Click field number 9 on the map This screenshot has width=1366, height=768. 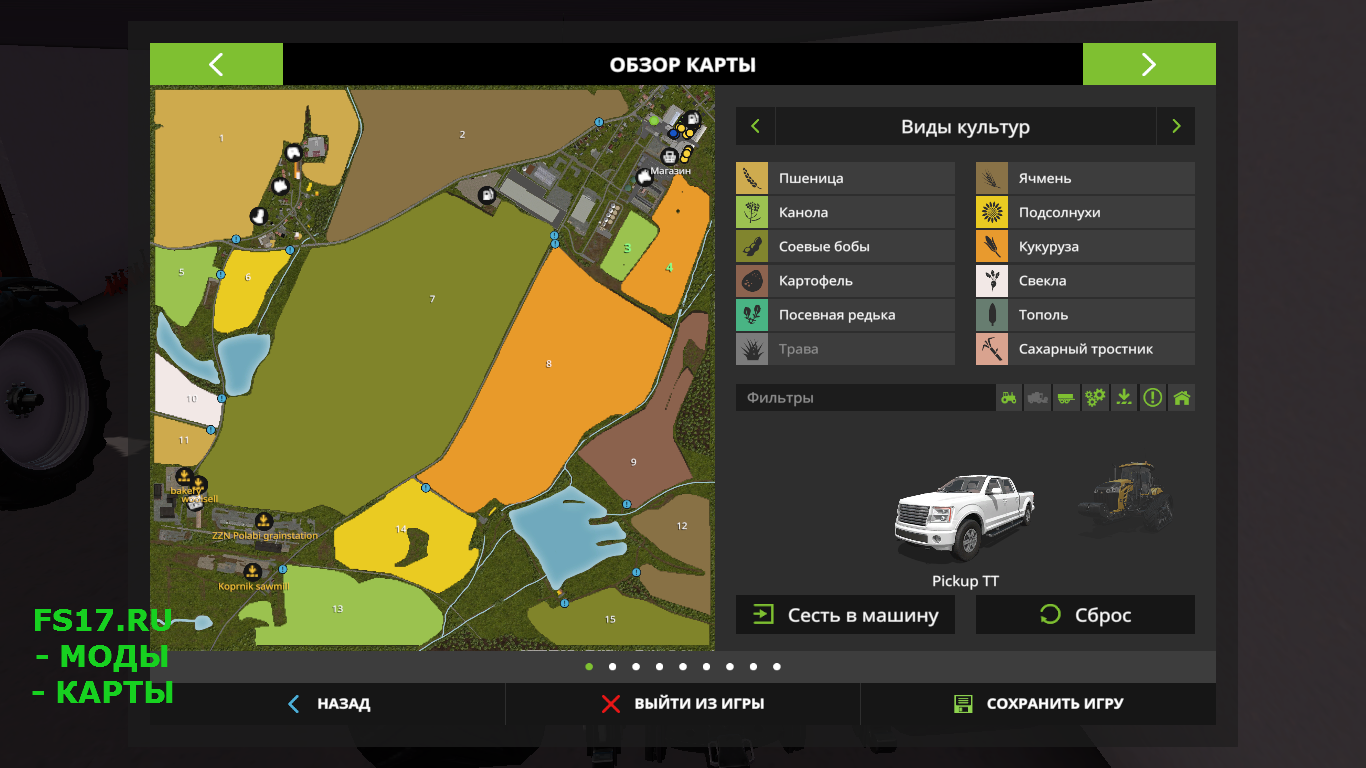[633, 462]
